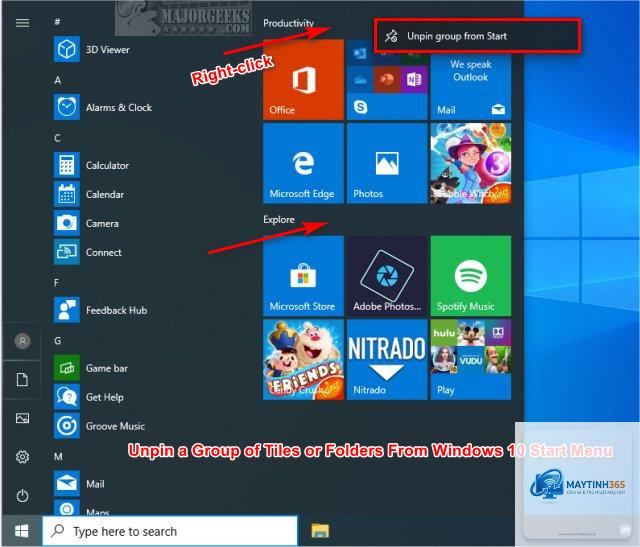The height and width of the screenshot is (547, 640).
Task: Click the G letter section header
Action: [57, 340]
